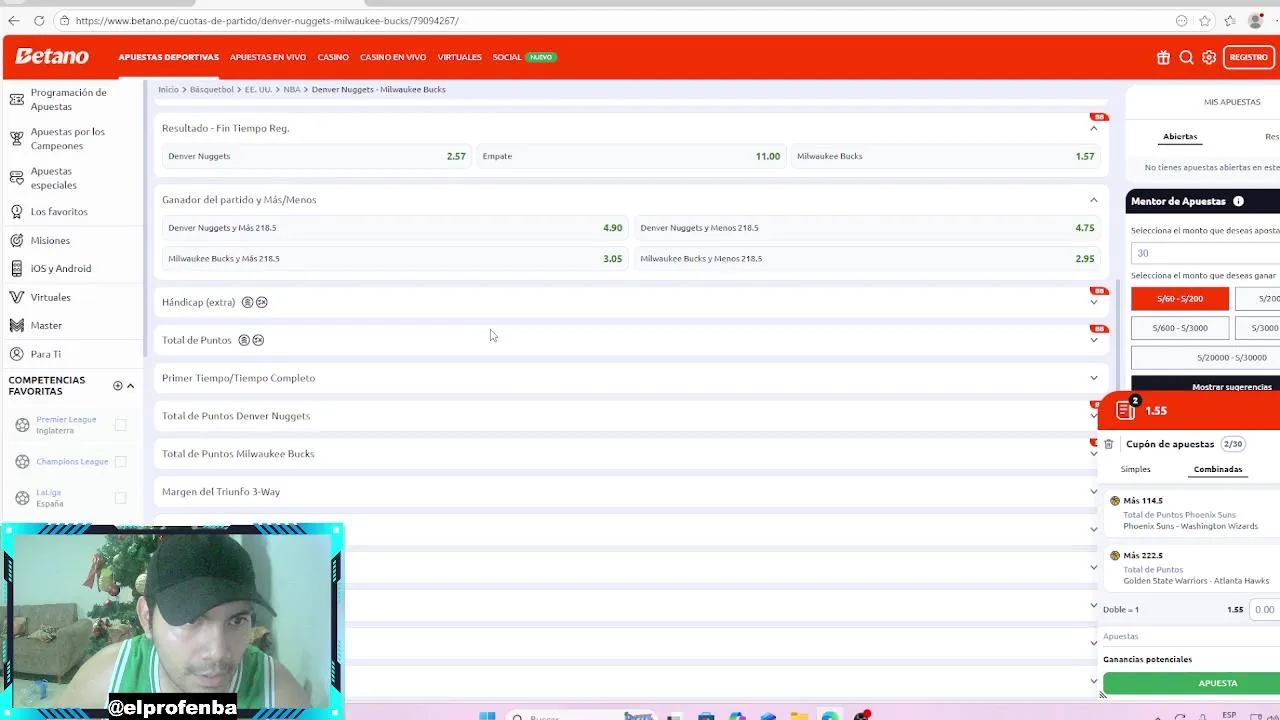Screen dimensions: 1280x720
Task: Switch to the Simples bet slip tab
Action: click(1135, 469)
